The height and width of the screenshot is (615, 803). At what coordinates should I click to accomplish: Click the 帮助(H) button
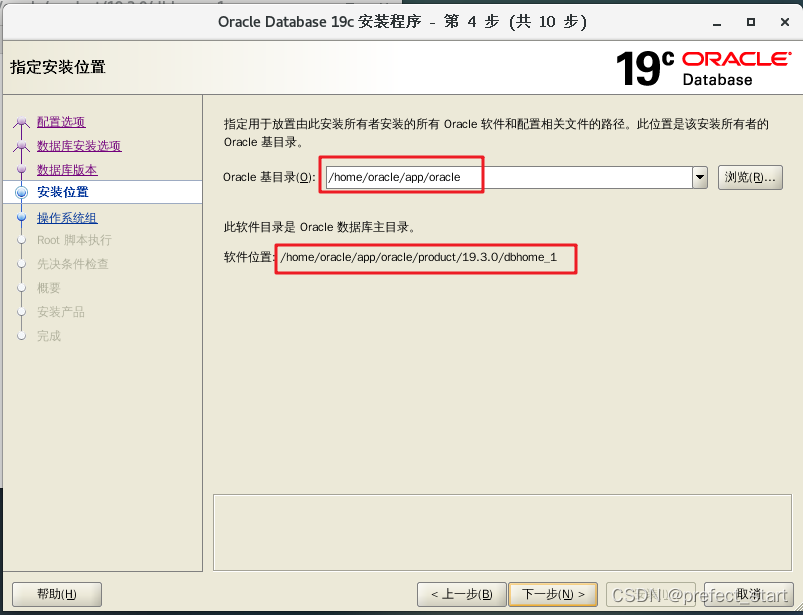point(57,594)
